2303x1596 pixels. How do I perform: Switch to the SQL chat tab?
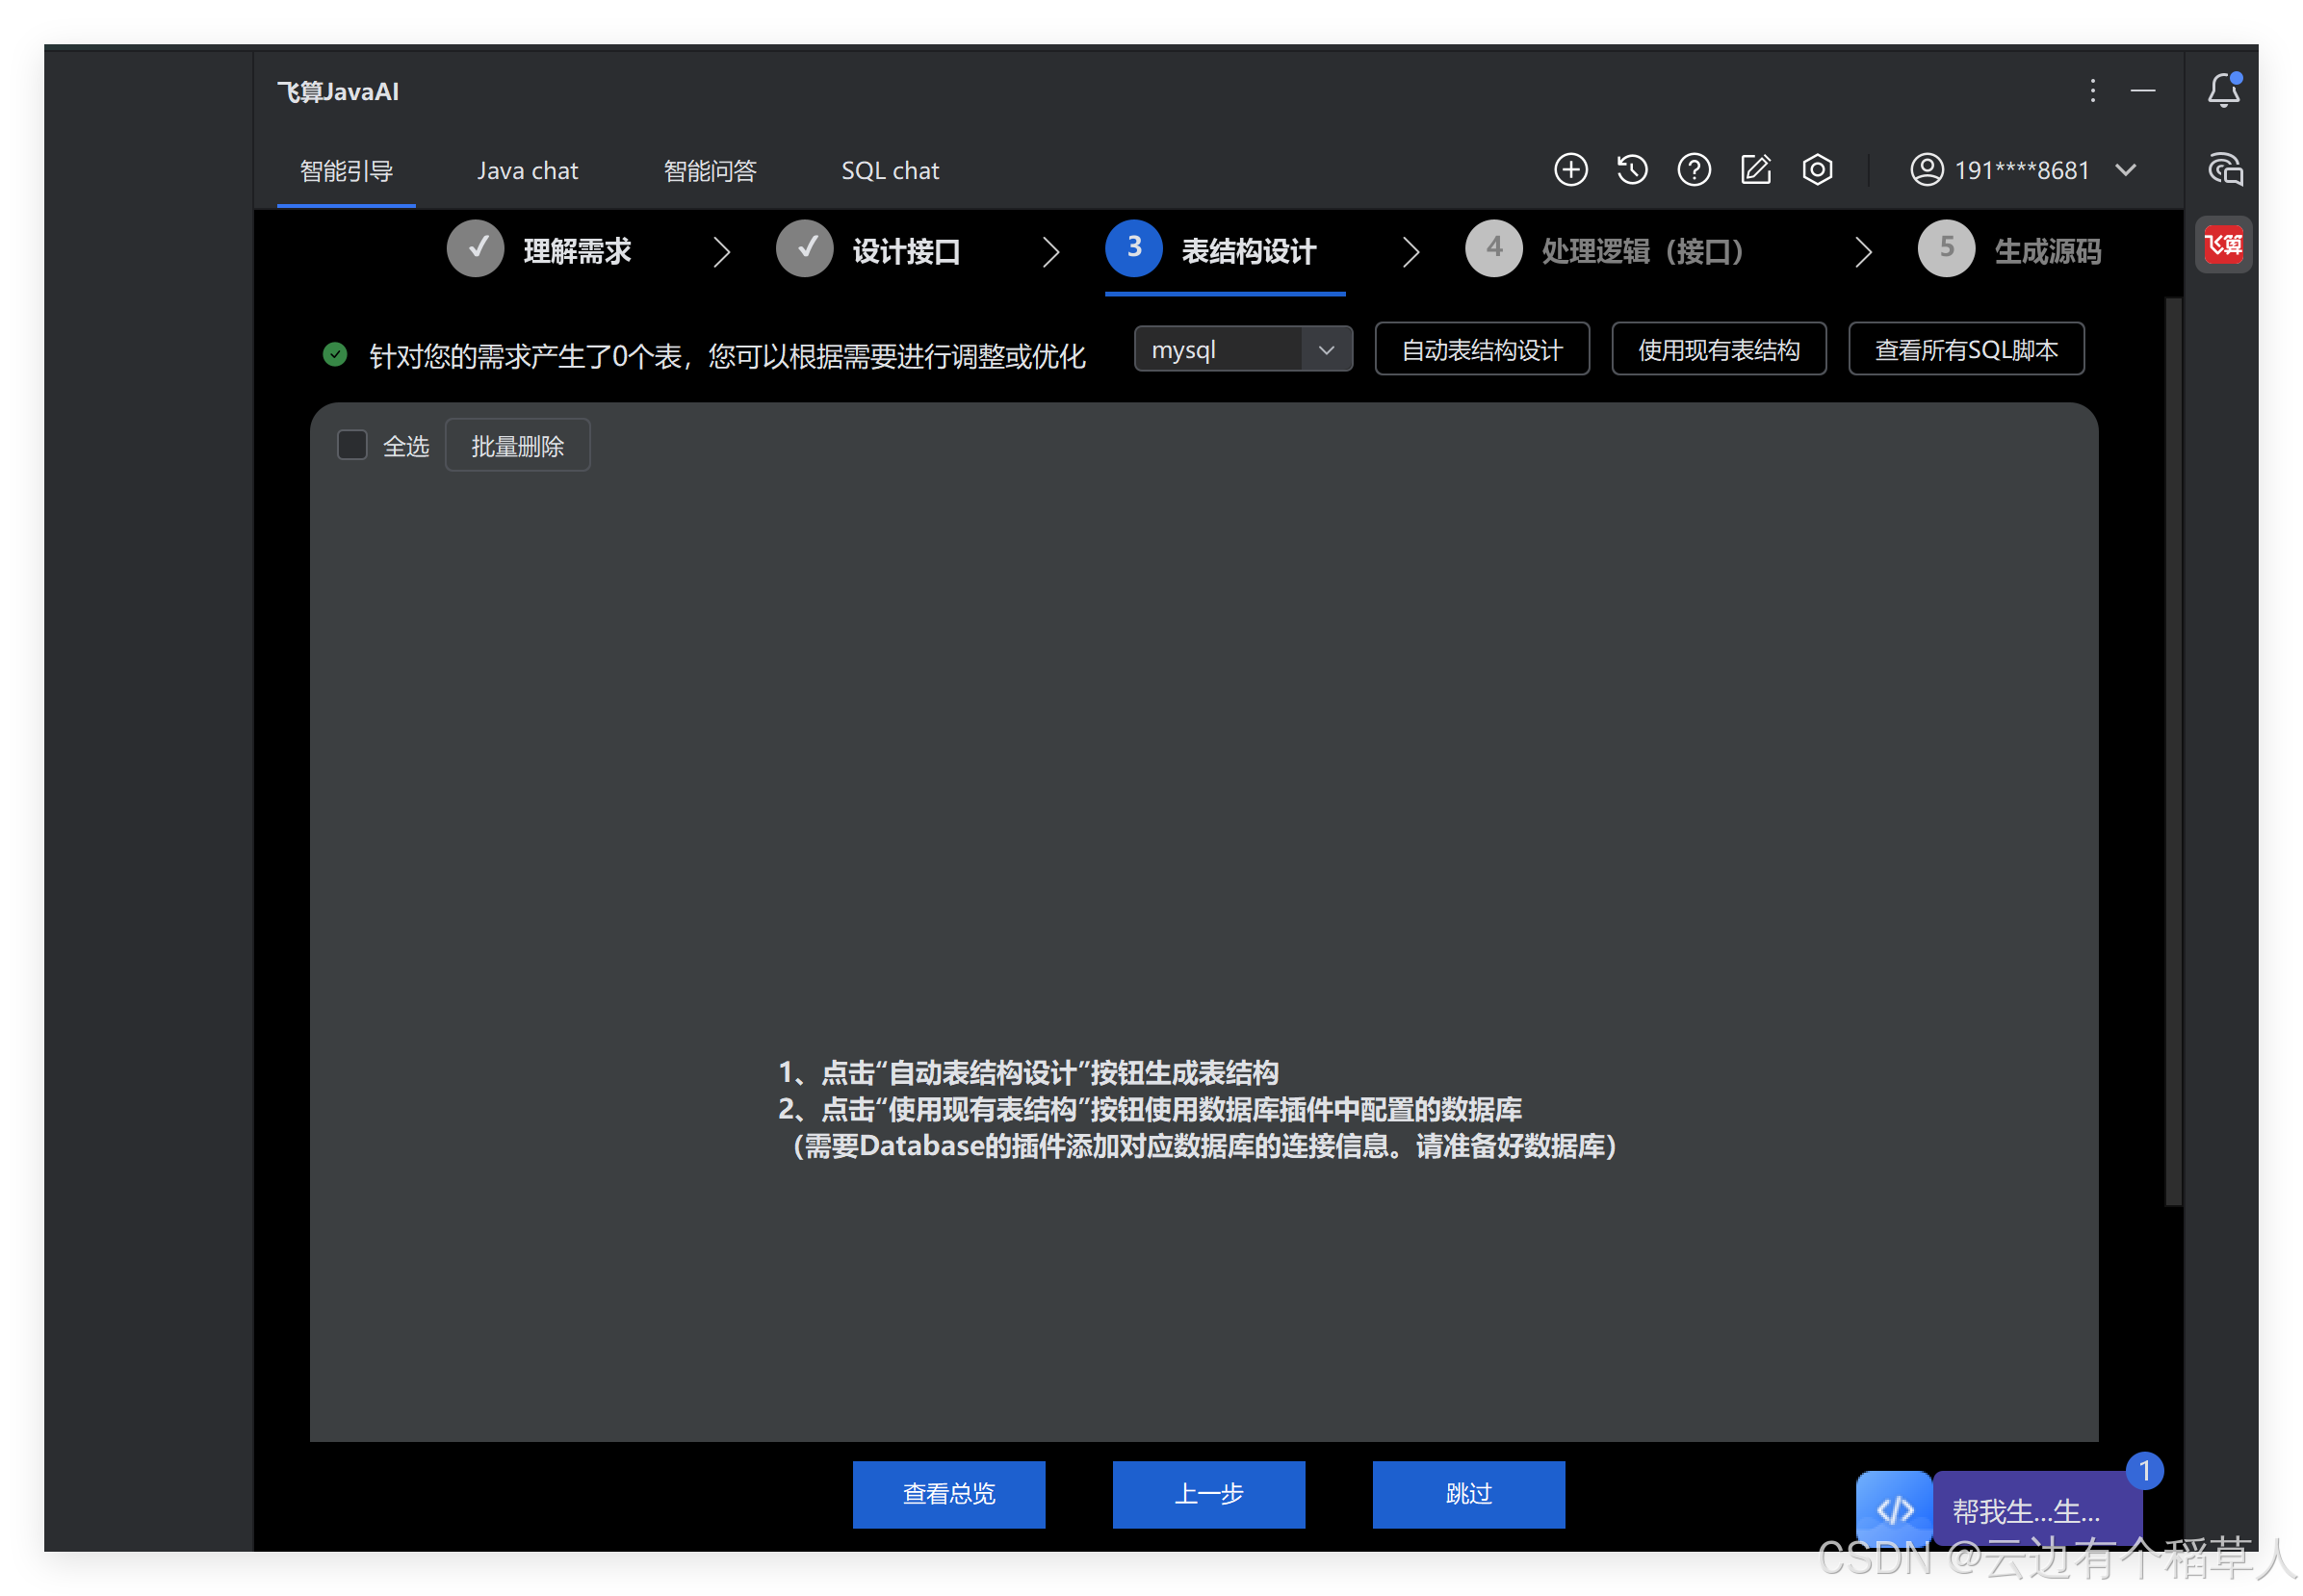pos(890,171)
